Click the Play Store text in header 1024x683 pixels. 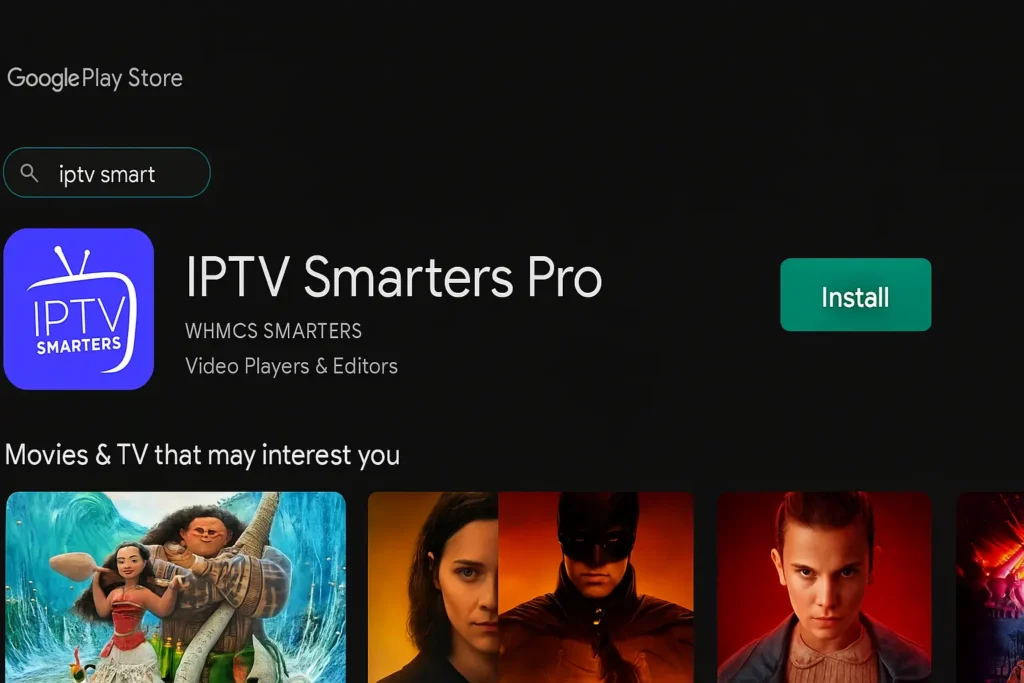point(132,78)
